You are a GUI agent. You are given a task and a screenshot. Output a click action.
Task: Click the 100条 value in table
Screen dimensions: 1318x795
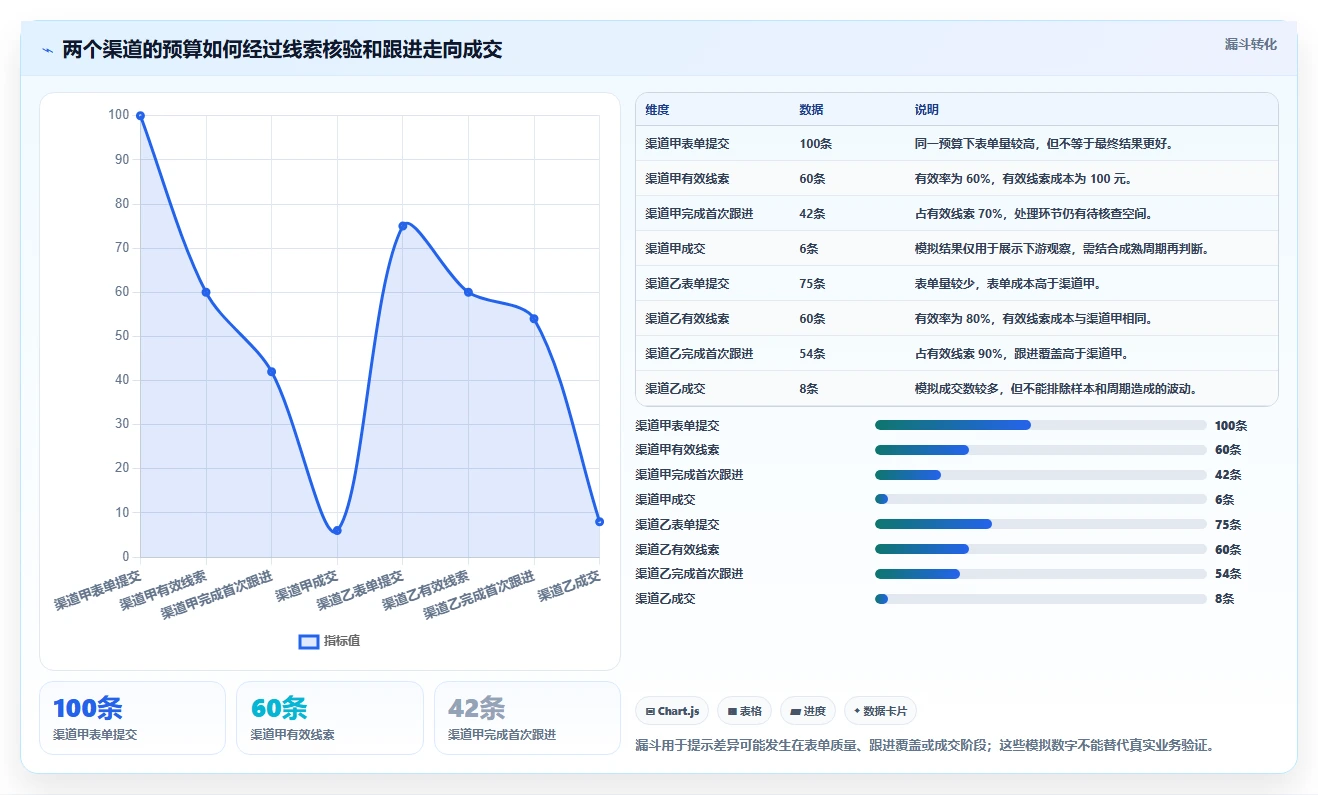(815, 144)
